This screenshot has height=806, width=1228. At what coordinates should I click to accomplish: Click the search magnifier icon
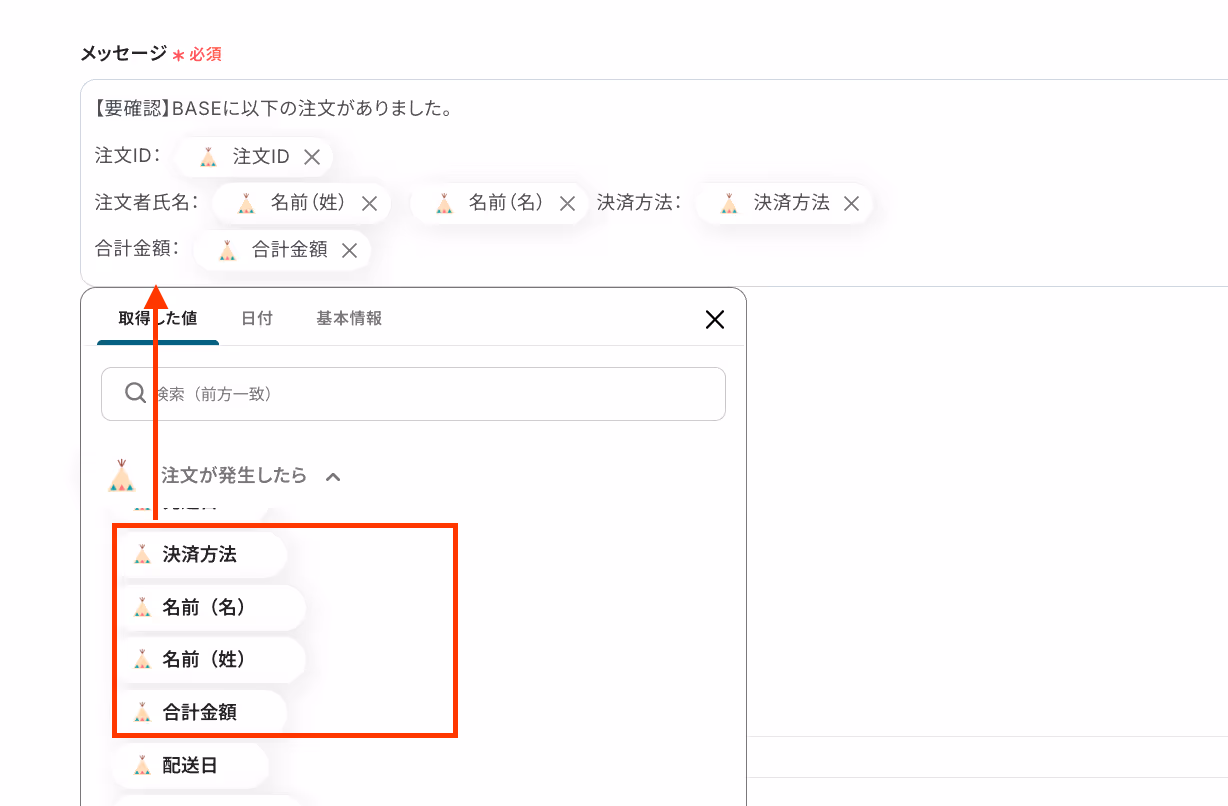[136, 393]
